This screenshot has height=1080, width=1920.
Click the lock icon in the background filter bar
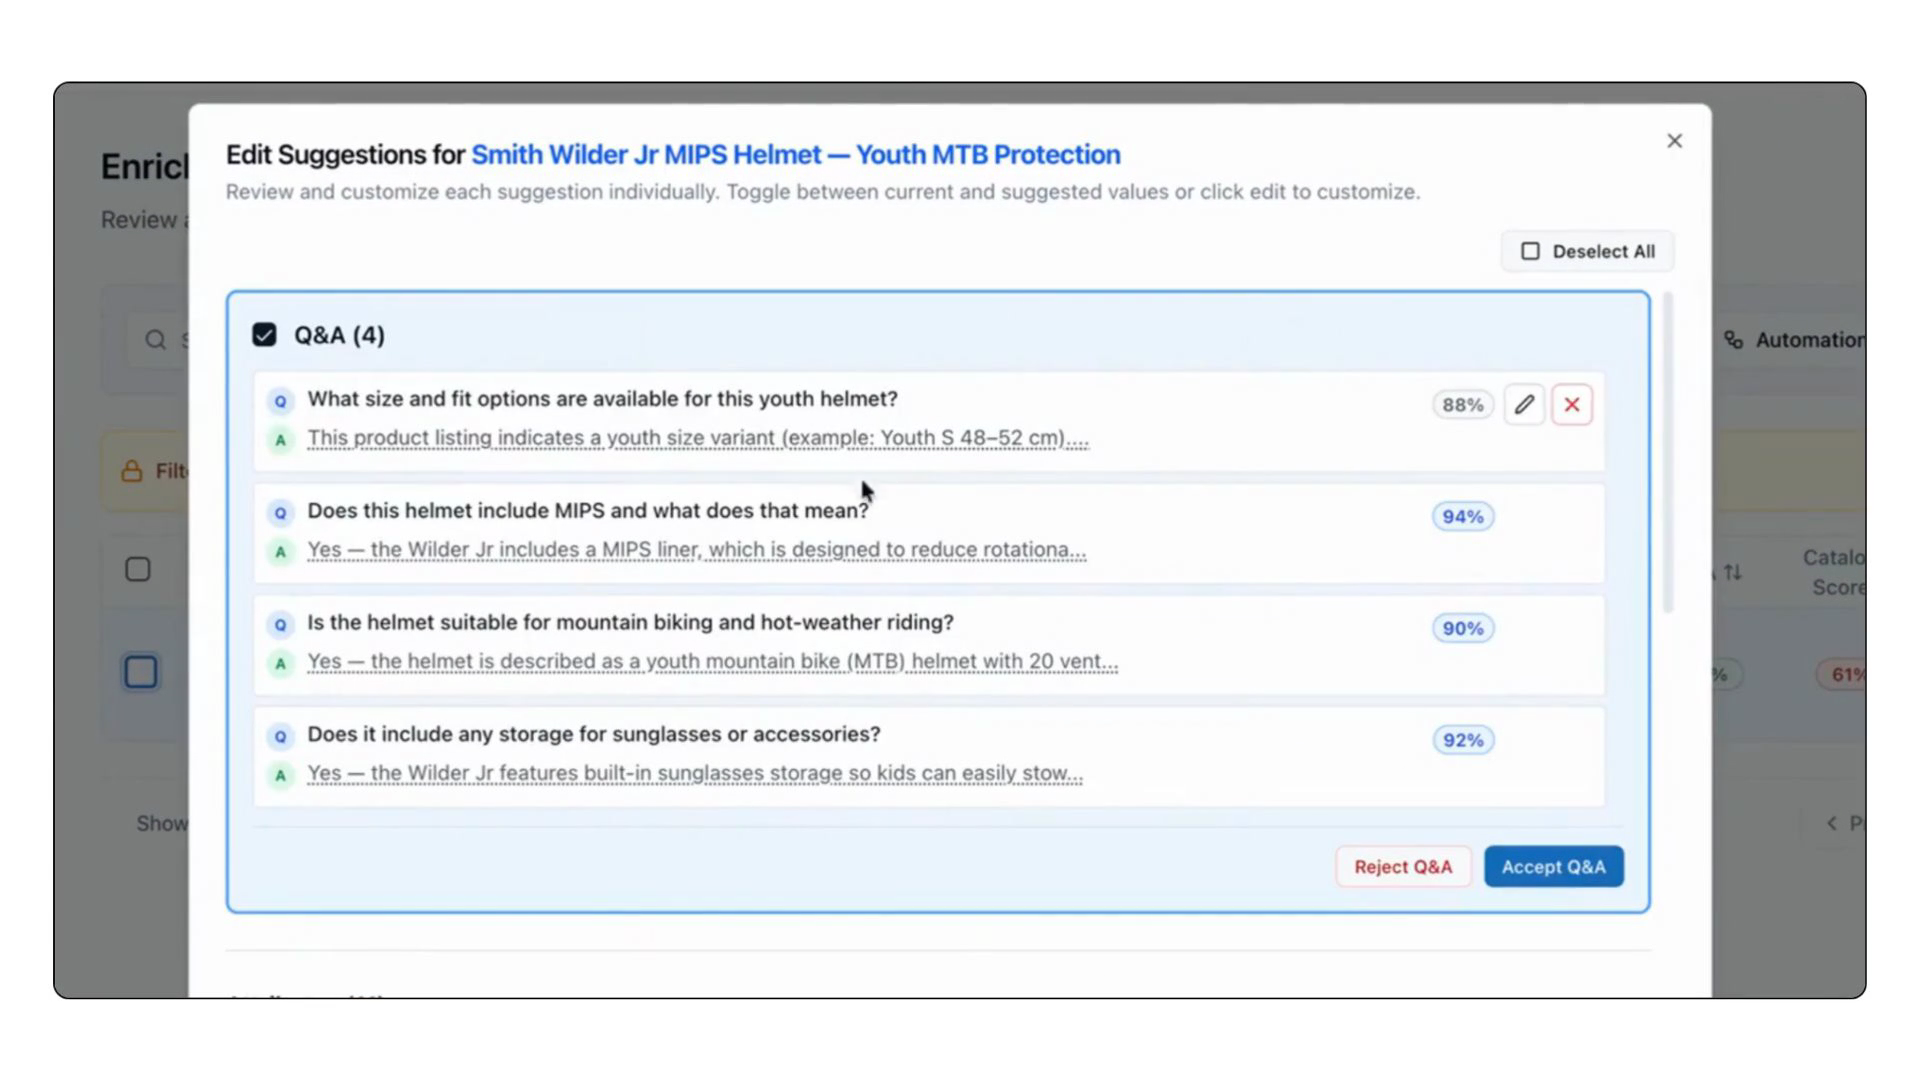(x=132, y=471)
